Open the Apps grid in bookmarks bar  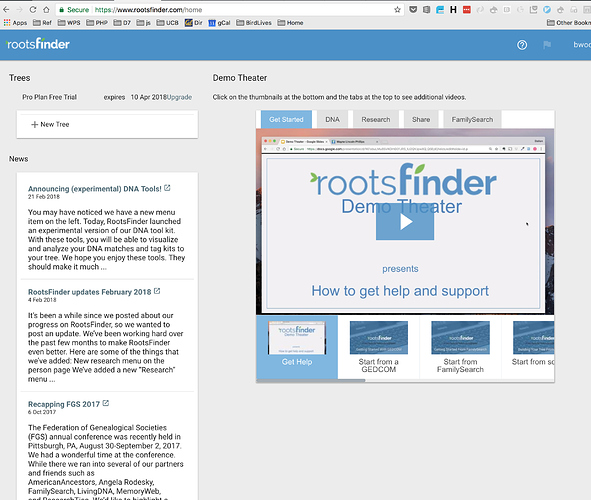[15, 23]
